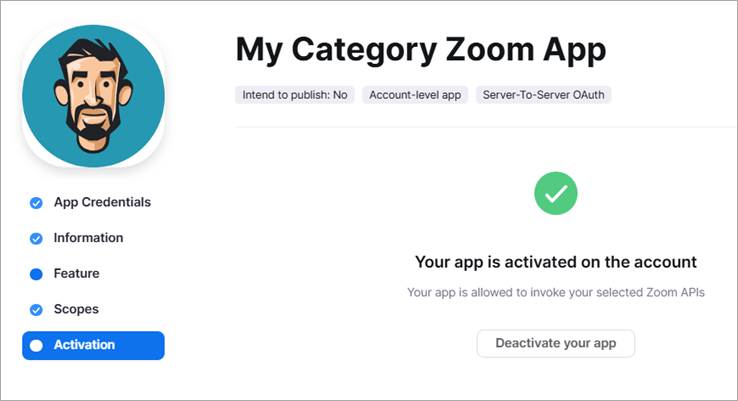Click the bearded man app avatar image
The image size is (738, 401).
(93, 96)
